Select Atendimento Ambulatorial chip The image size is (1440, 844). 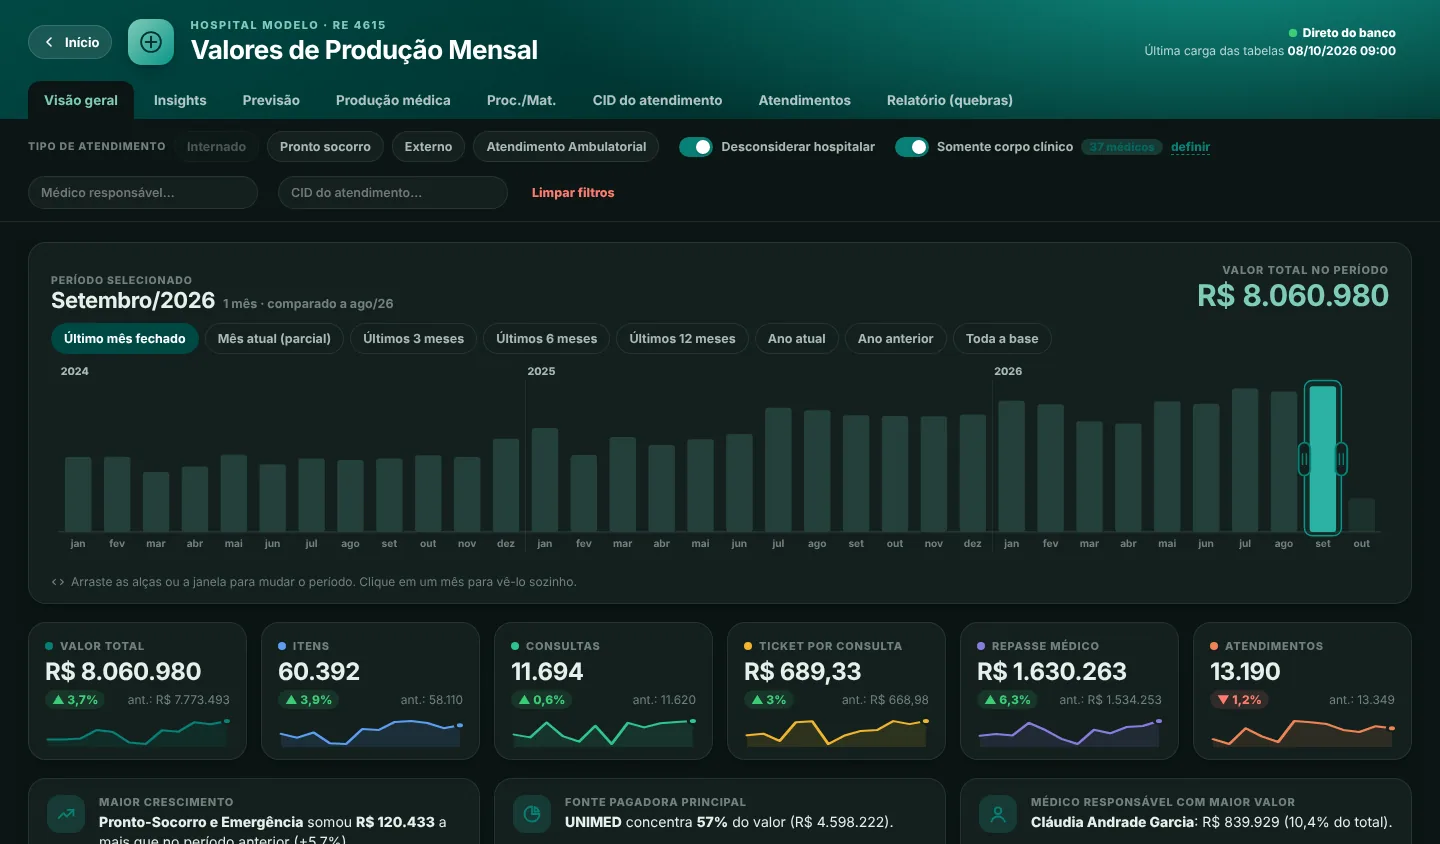click(x=566, y=147)
